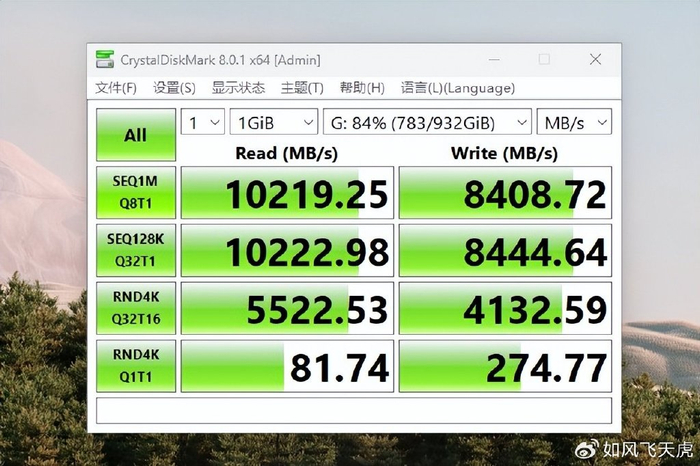Viewport: 700px width, 466px height.
Task: Open the 帮助(H) menu
Action: (x=362, y=88)
